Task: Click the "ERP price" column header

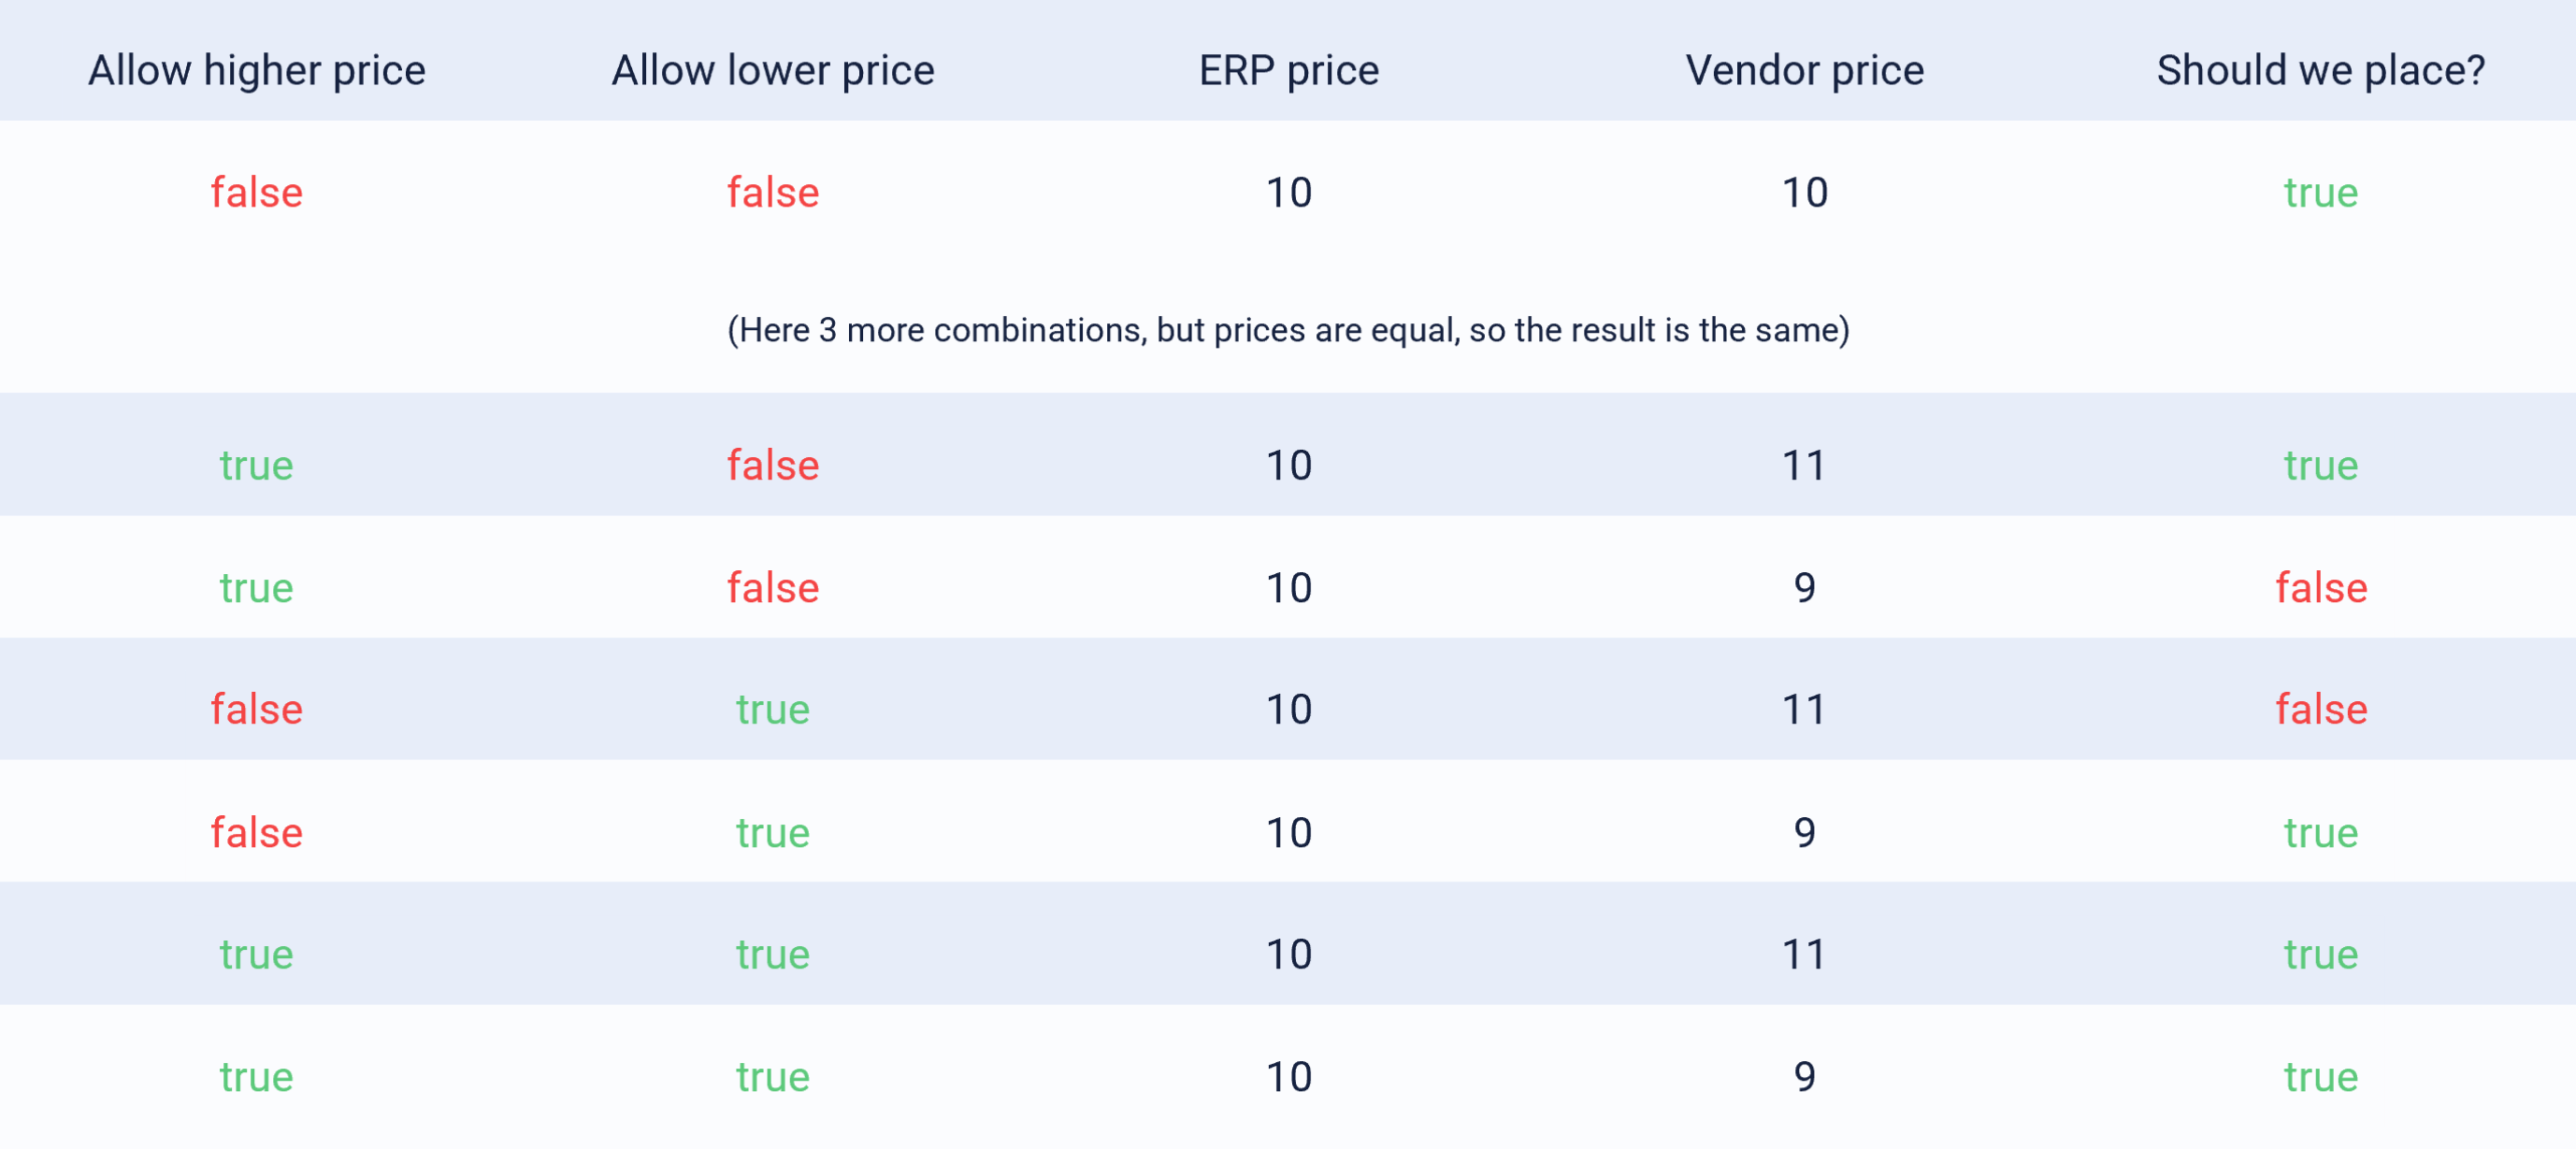Action: click(1288, 70)
